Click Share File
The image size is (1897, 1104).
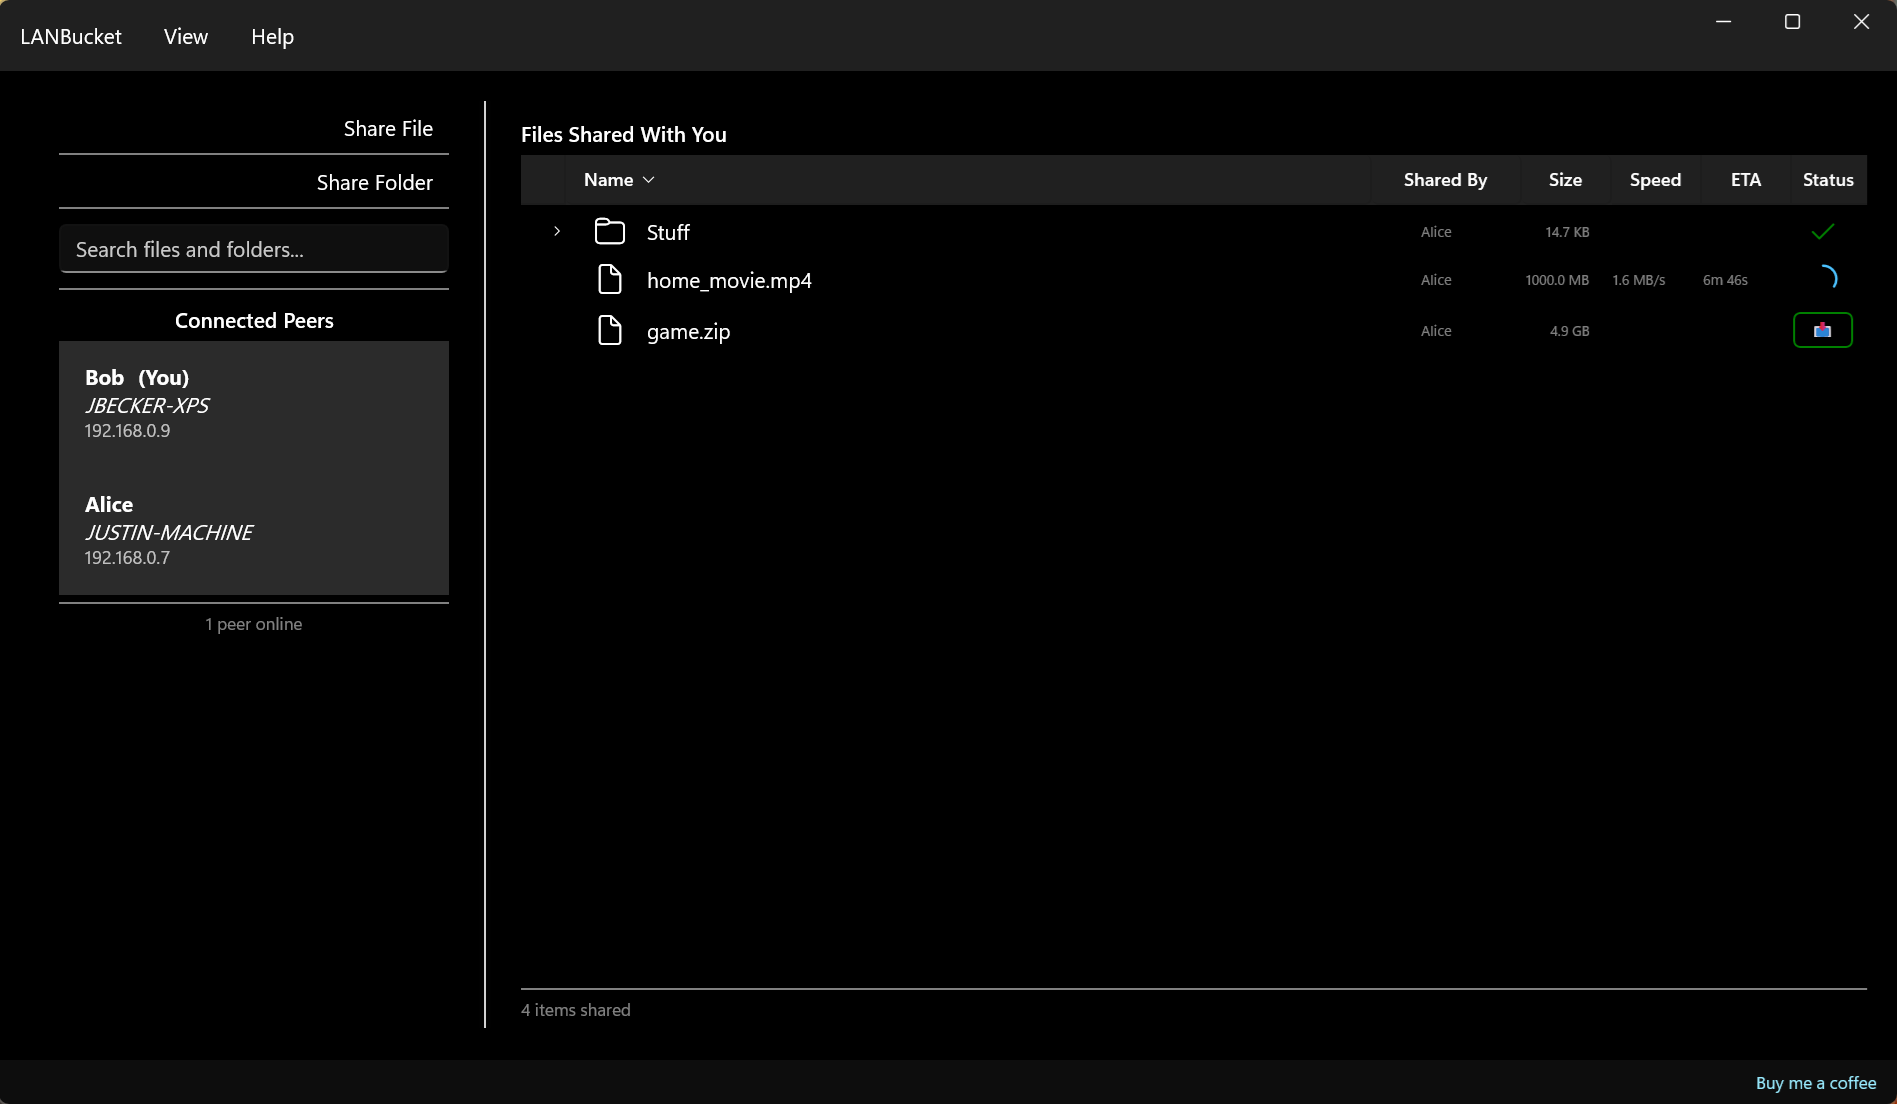point(388,128)
